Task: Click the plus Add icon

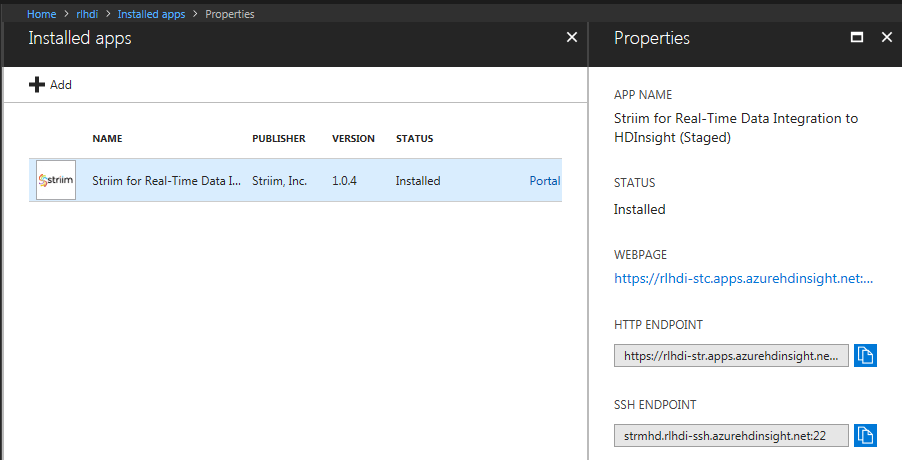Action: 37,85
